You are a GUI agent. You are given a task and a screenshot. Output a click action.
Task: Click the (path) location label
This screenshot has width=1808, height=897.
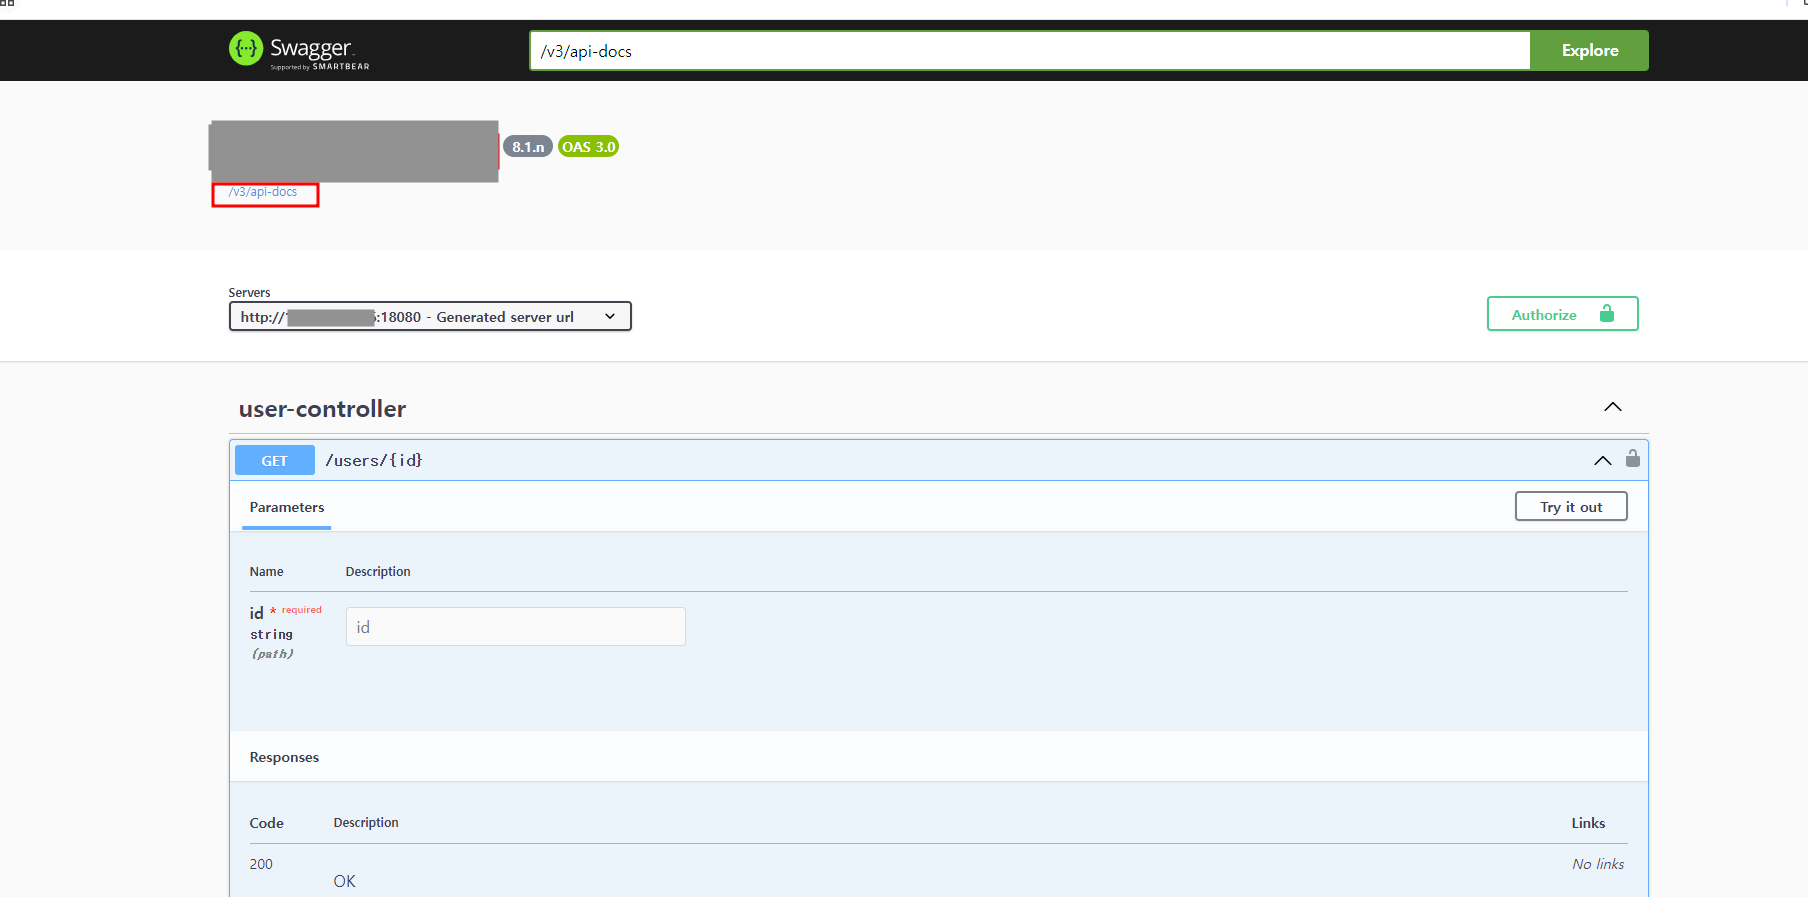(272, 654)
